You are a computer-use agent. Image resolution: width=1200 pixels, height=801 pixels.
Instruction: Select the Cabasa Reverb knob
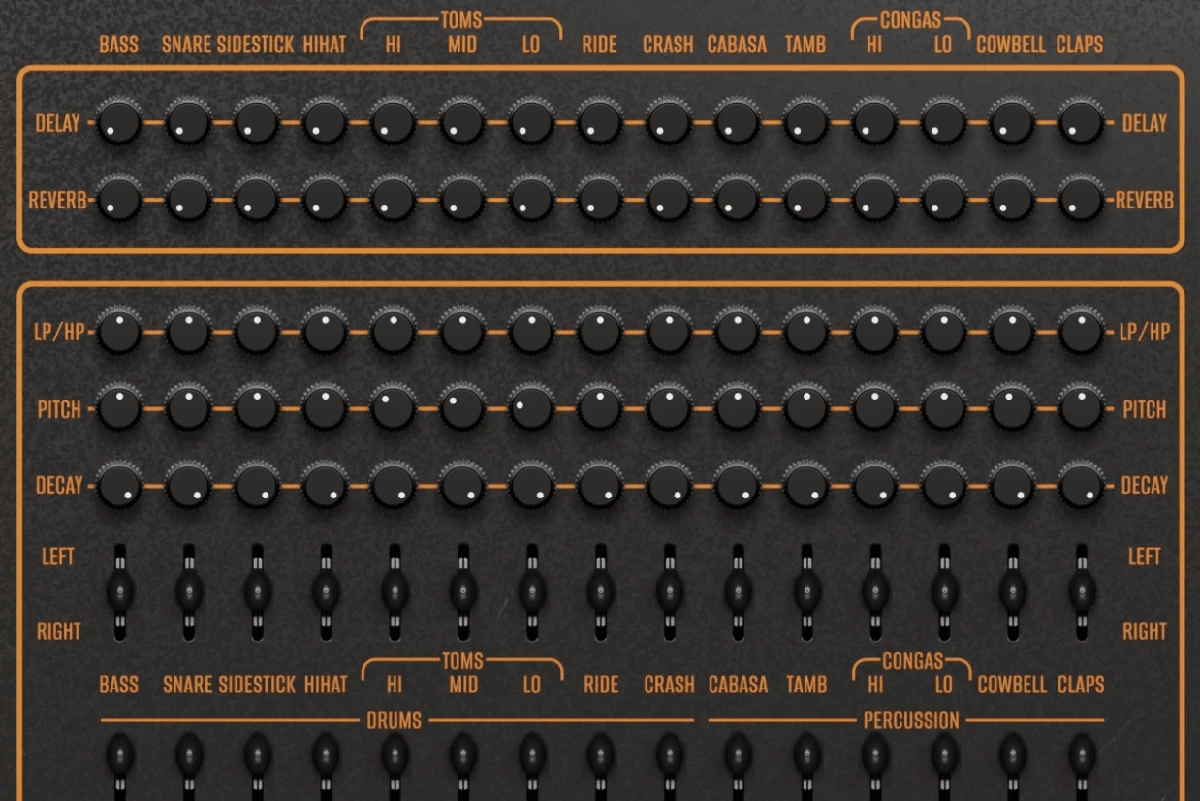737,200
